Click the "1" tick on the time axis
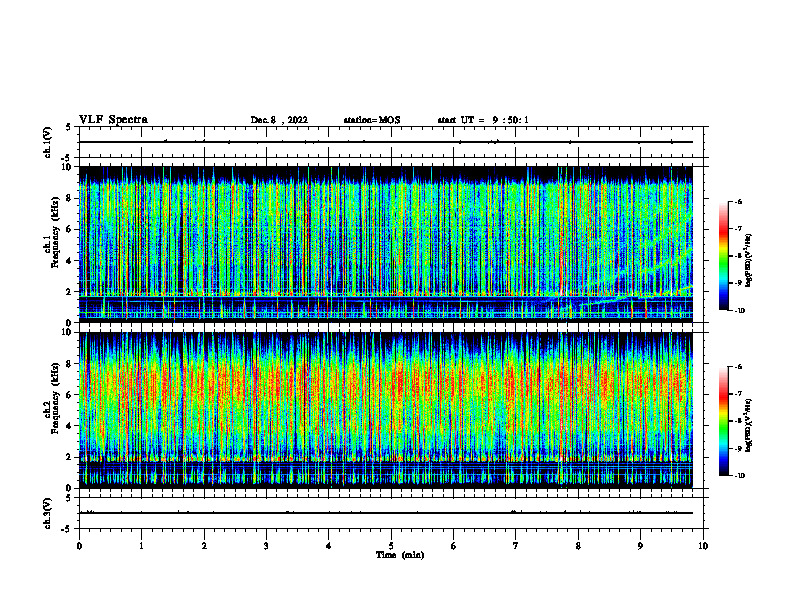Image resolution: width=792 pixels, height=612 pixels. tap(141, 546)
